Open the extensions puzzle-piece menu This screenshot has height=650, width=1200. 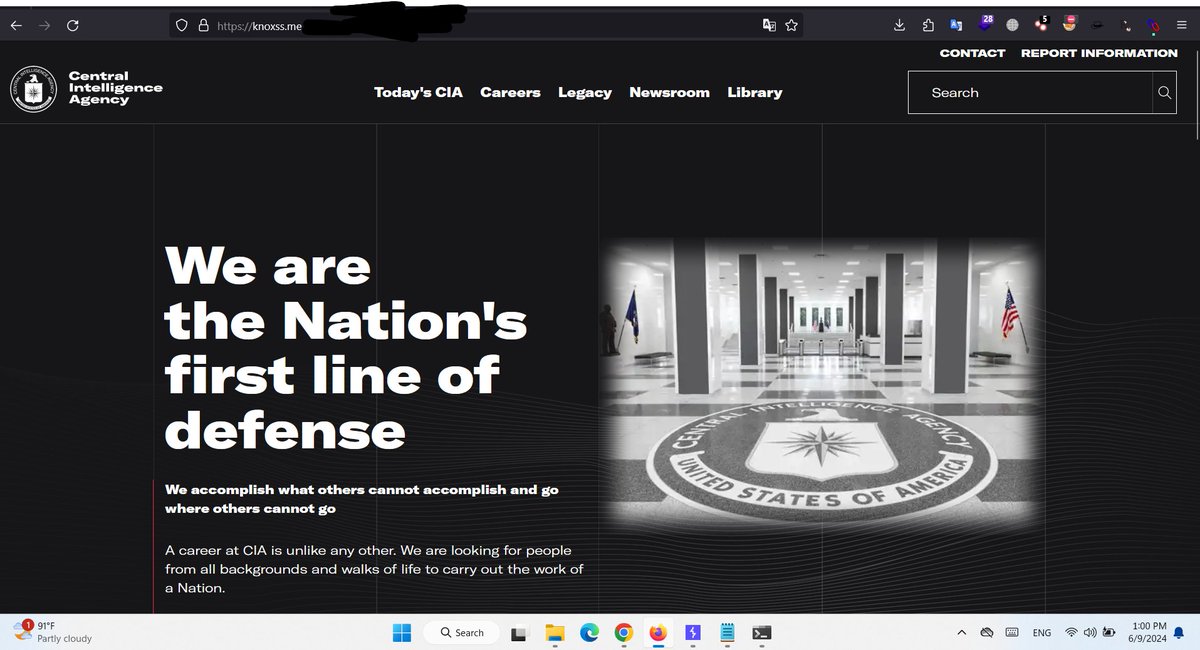(x=928, y=26)
